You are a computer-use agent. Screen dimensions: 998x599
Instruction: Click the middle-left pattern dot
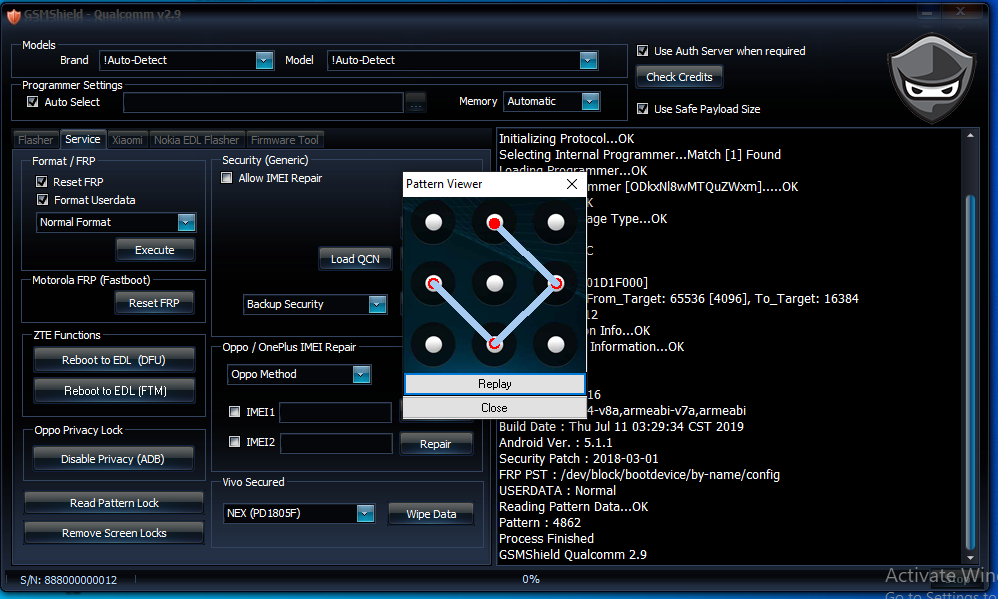coord(433,283)
